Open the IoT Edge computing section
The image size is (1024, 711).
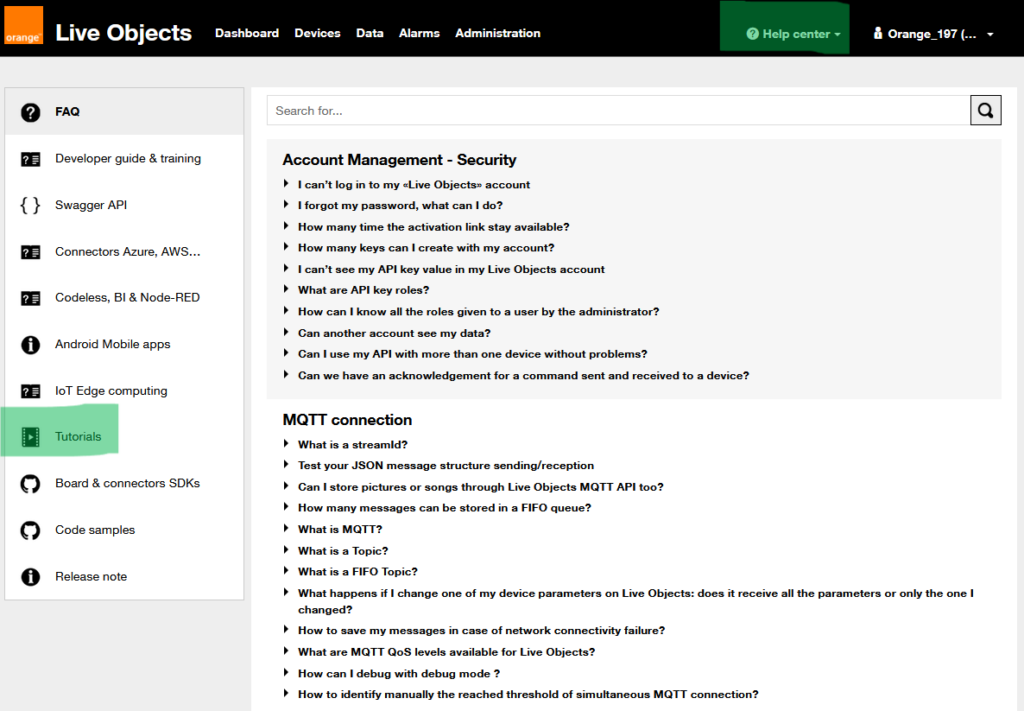tap(111, 391)
